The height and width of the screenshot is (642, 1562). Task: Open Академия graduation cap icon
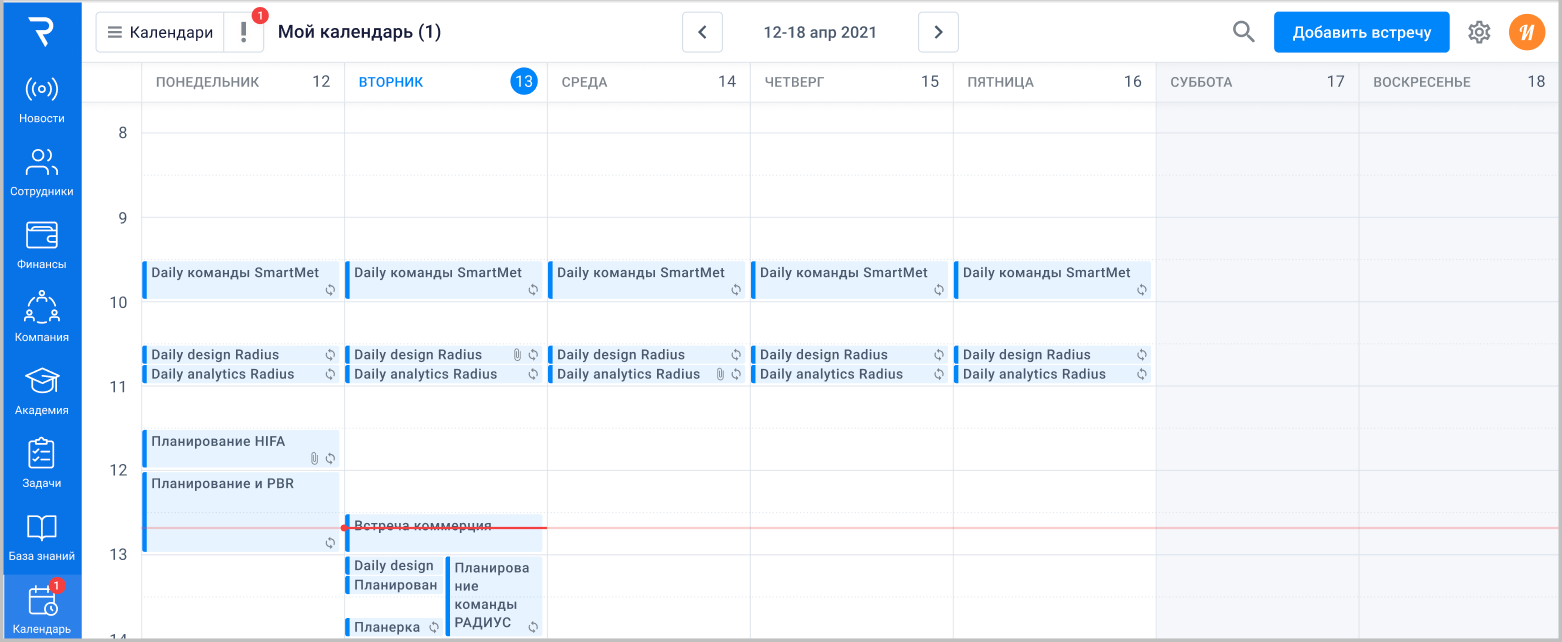tap(41, 391)
